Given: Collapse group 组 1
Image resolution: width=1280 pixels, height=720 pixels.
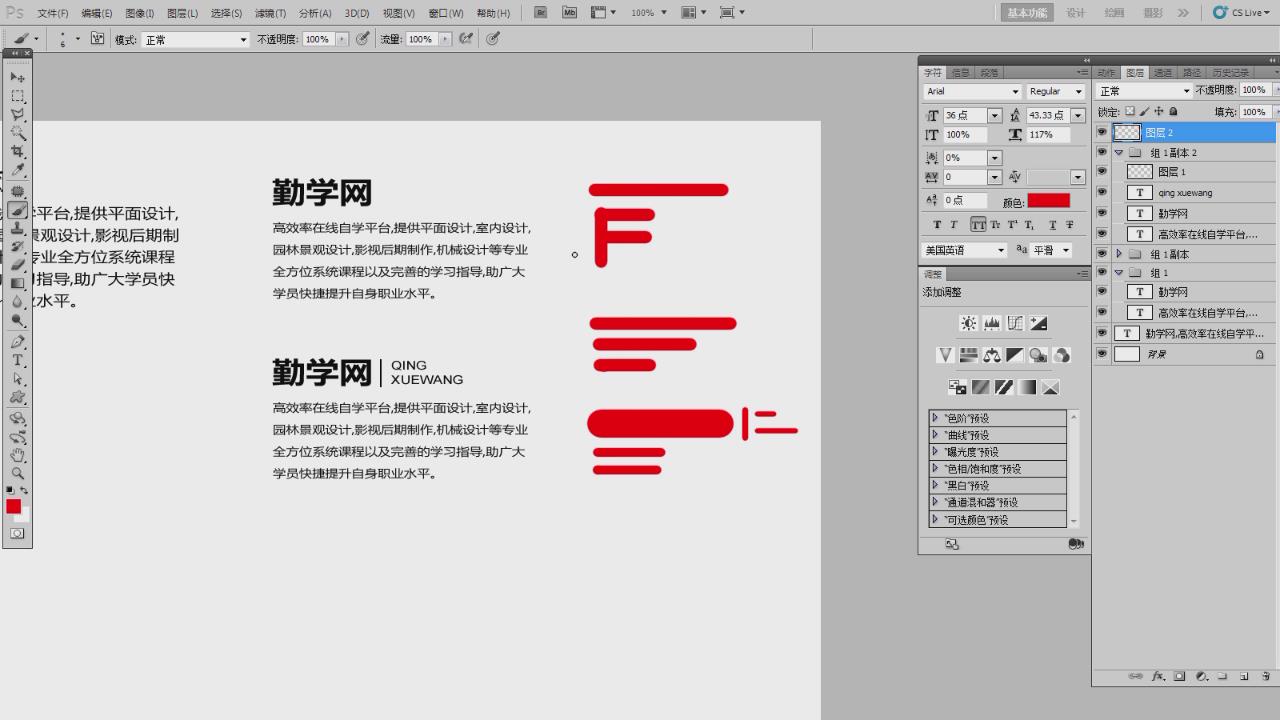Looking at the screenshot, I should pos(1119,273).
